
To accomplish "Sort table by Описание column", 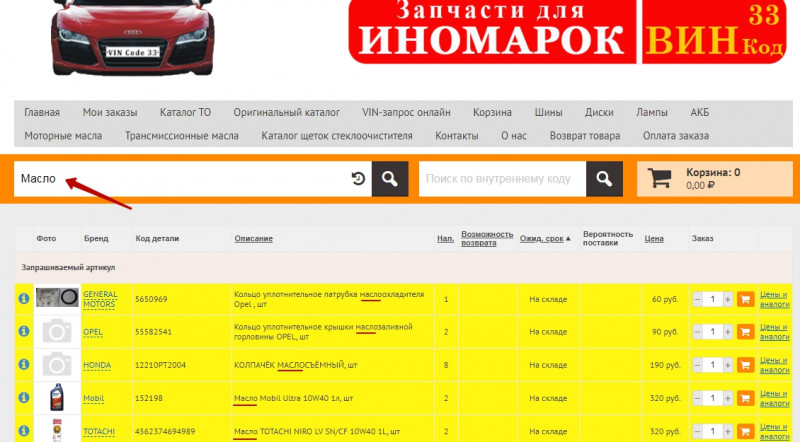I will tap(254, 238).
